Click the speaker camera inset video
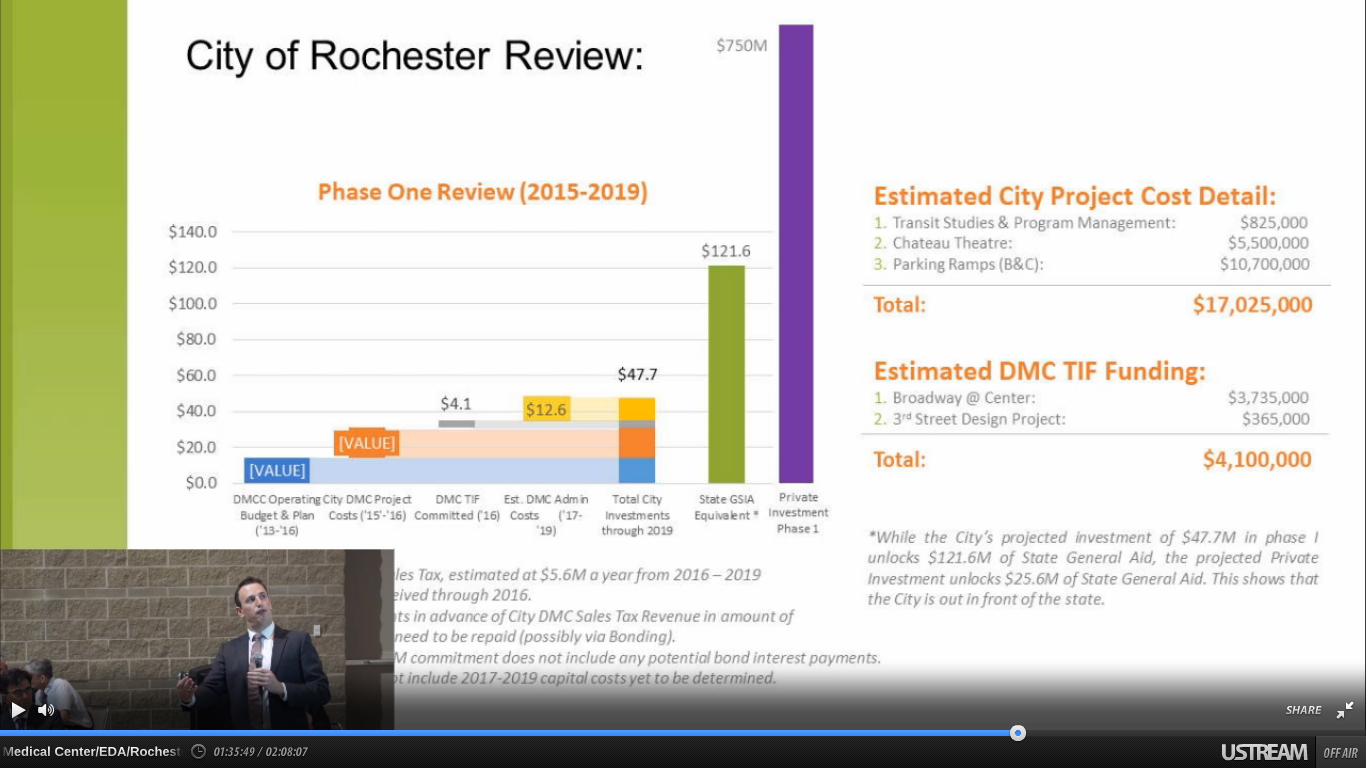Screen dimensions: 1366x768 click(x=197, y=638)
